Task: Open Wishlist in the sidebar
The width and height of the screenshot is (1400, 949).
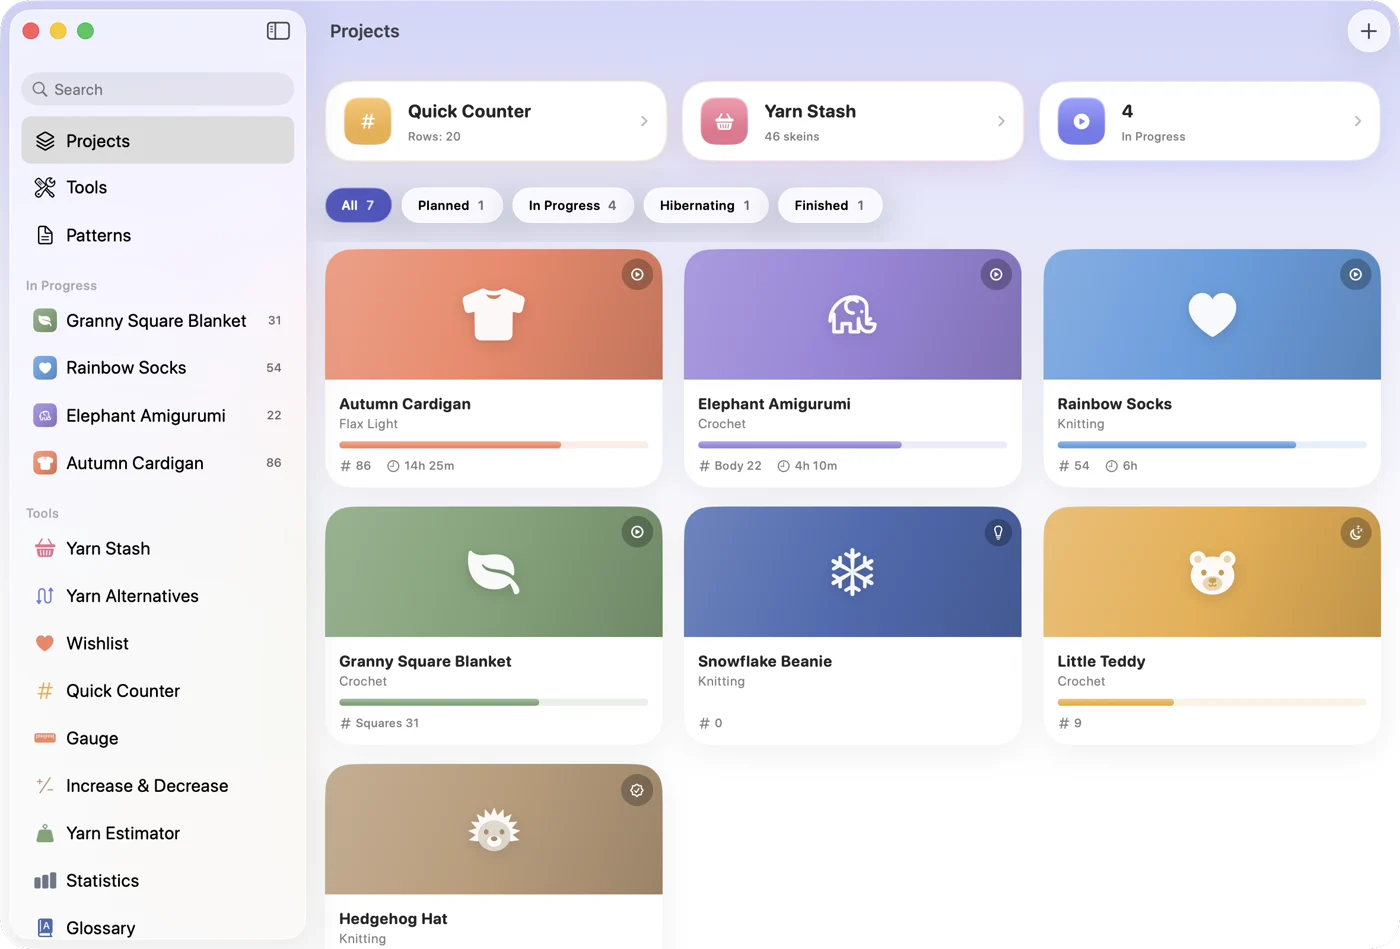Action: [x=158, y=643]
